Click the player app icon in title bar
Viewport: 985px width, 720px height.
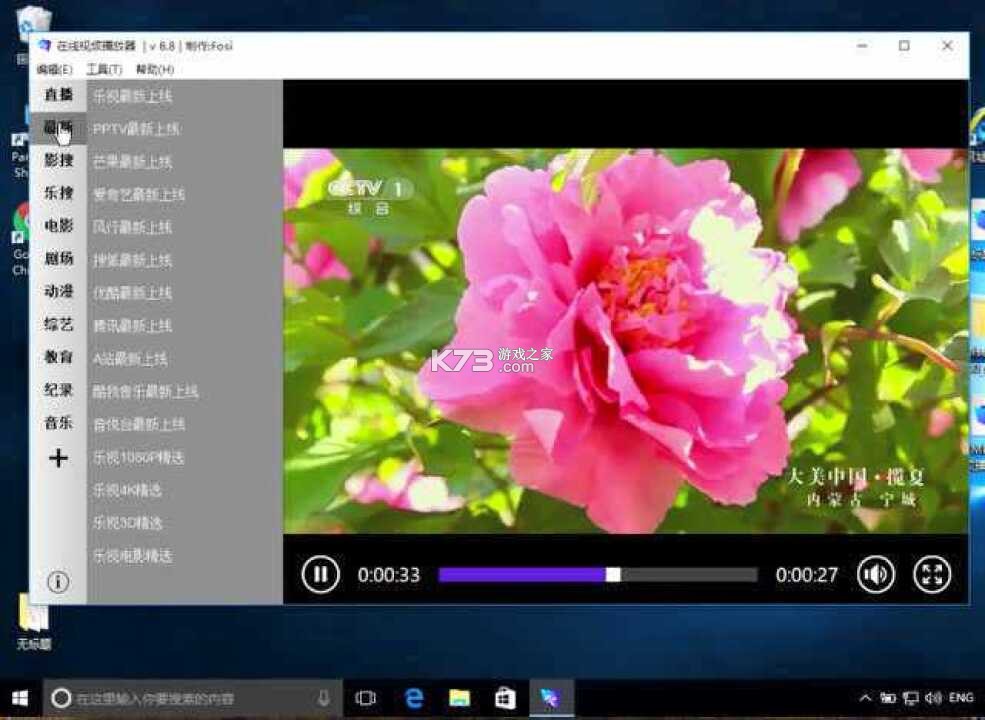click(44, 46)
